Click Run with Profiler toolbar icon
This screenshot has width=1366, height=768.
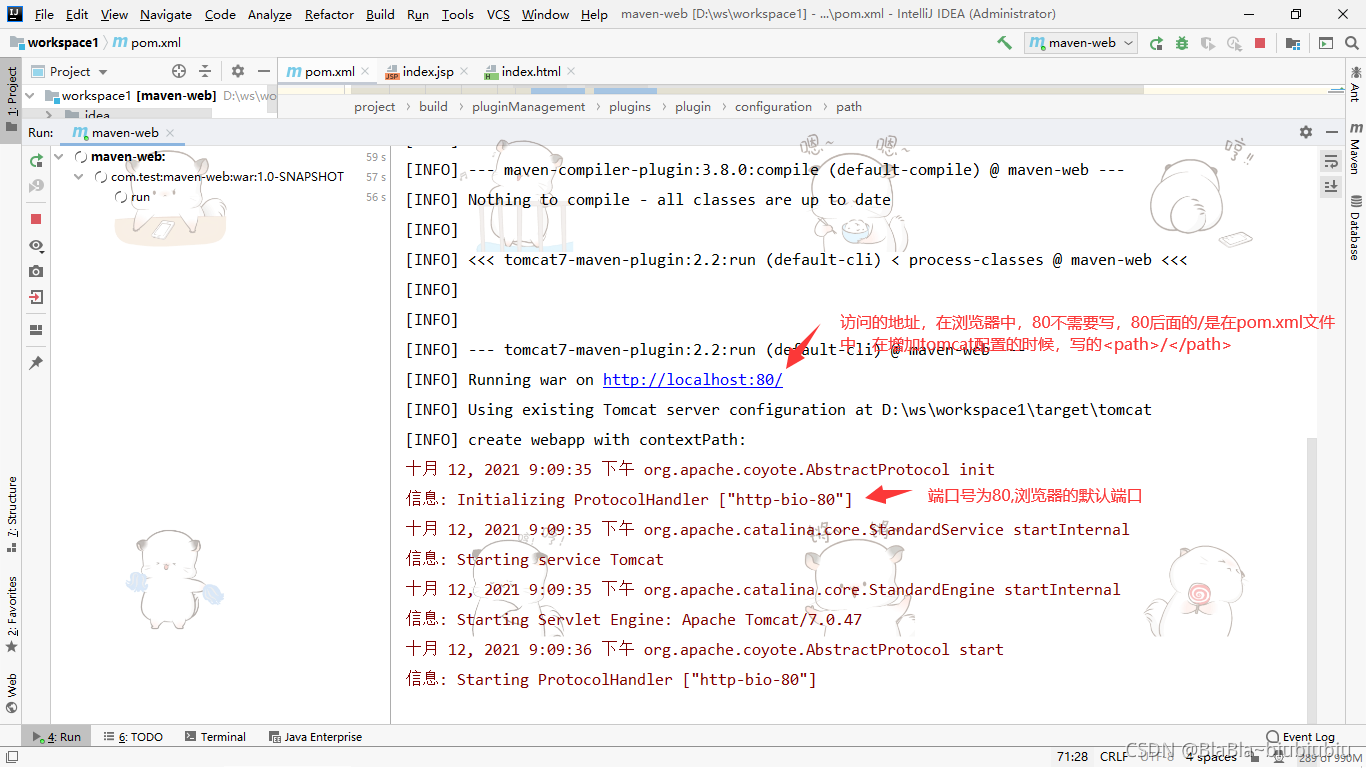(x=1234, y=43)
